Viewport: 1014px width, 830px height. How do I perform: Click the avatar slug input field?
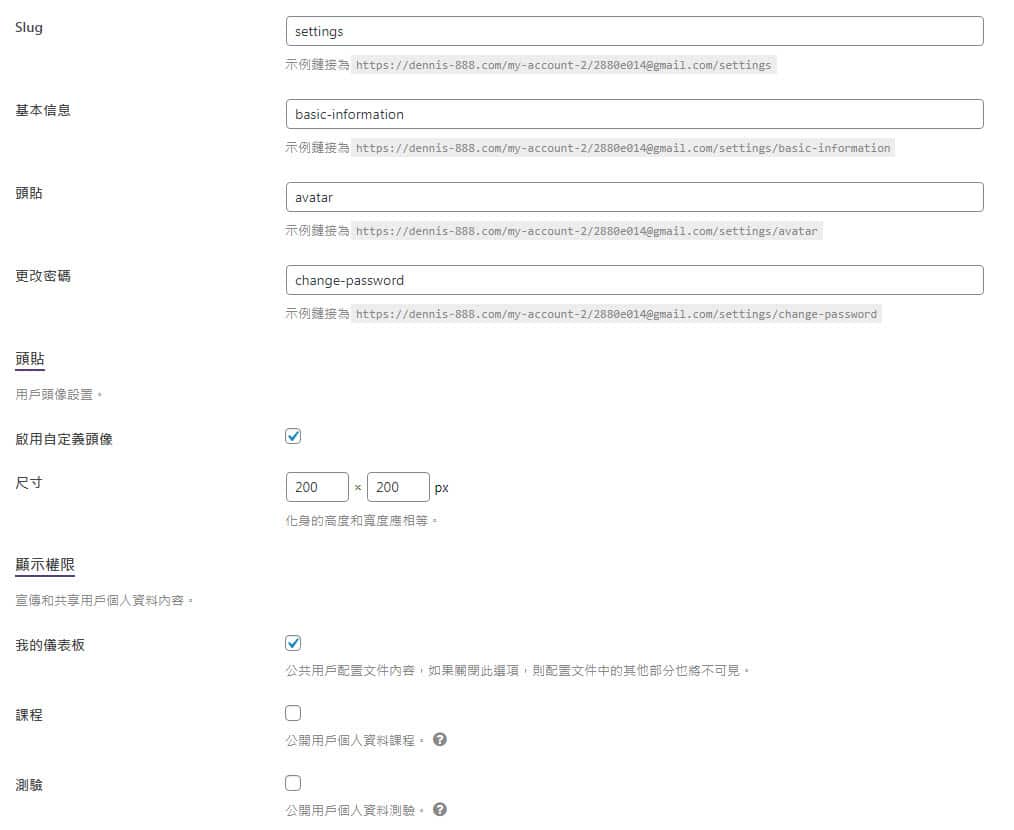(634, 197)
